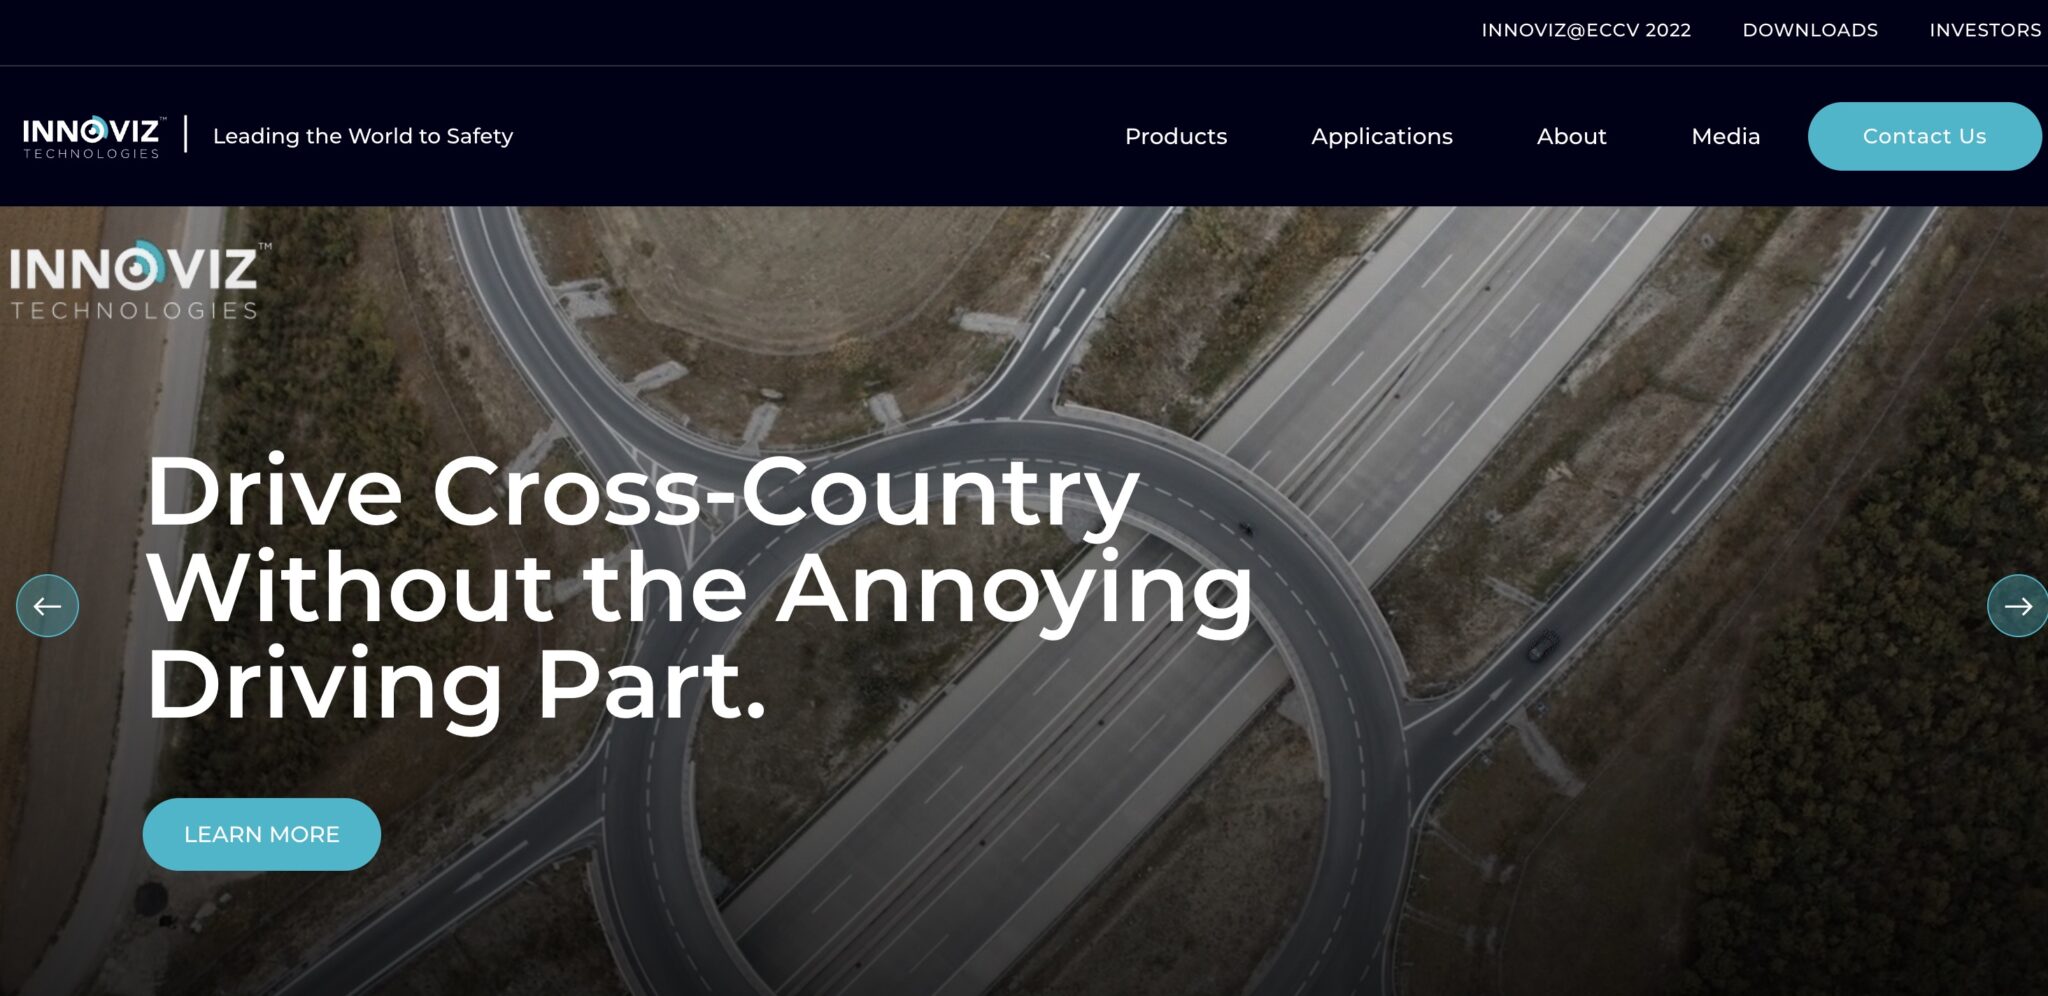Open the INNOVIZ@ECCV 2022 link

click(x=1586, y=30)
